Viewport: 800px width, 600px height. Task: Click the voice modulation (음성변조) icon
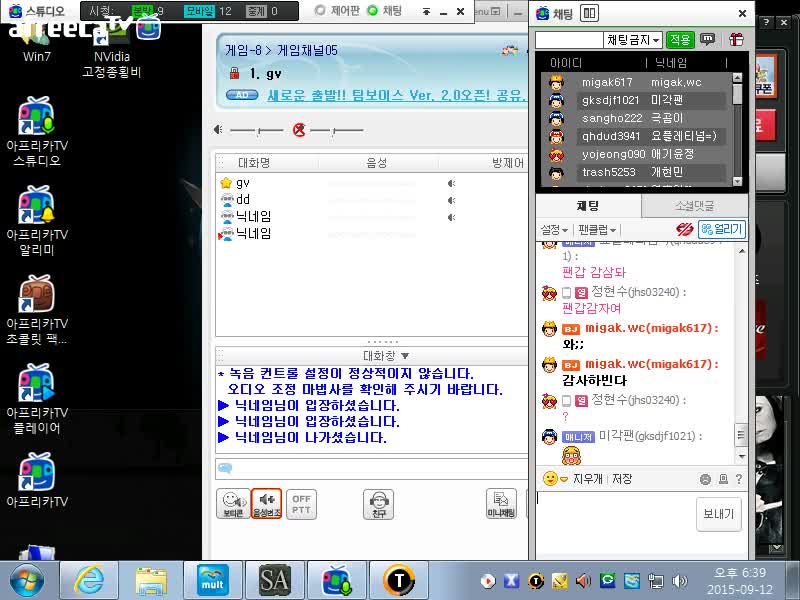point(266,502)
